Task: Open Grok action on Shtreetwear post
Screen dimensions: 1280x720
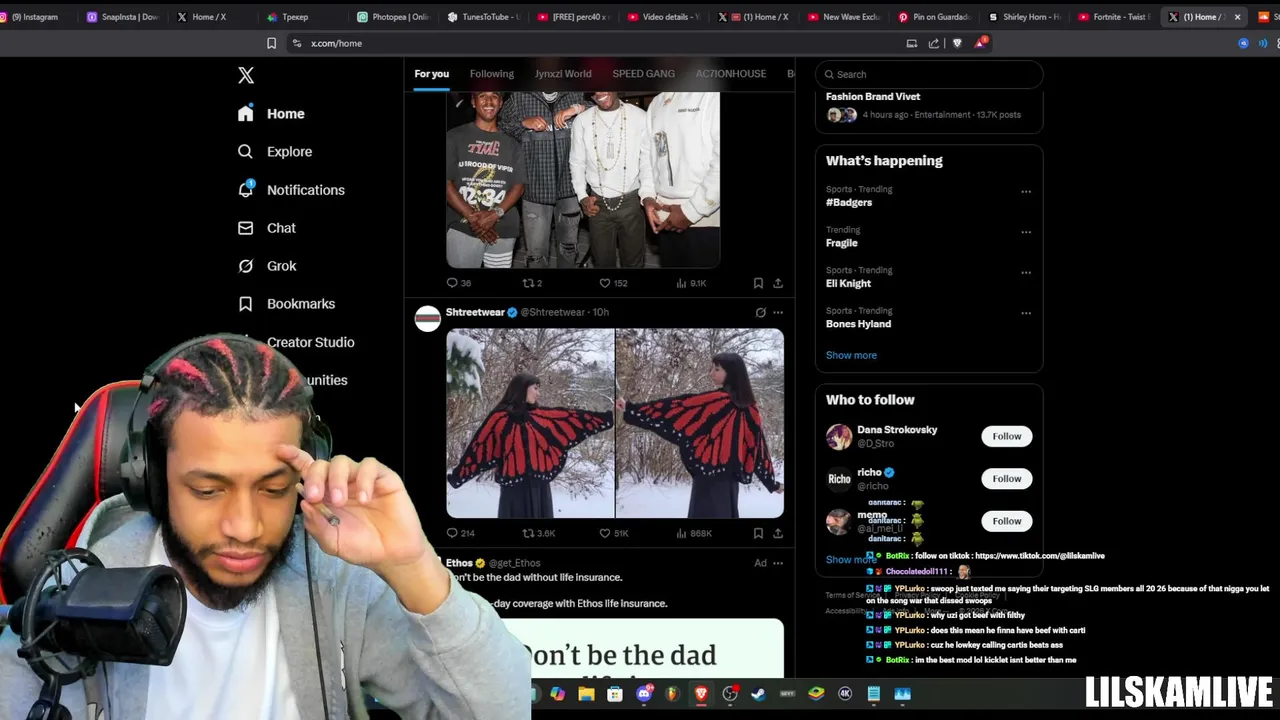Action: pos(760,312)
